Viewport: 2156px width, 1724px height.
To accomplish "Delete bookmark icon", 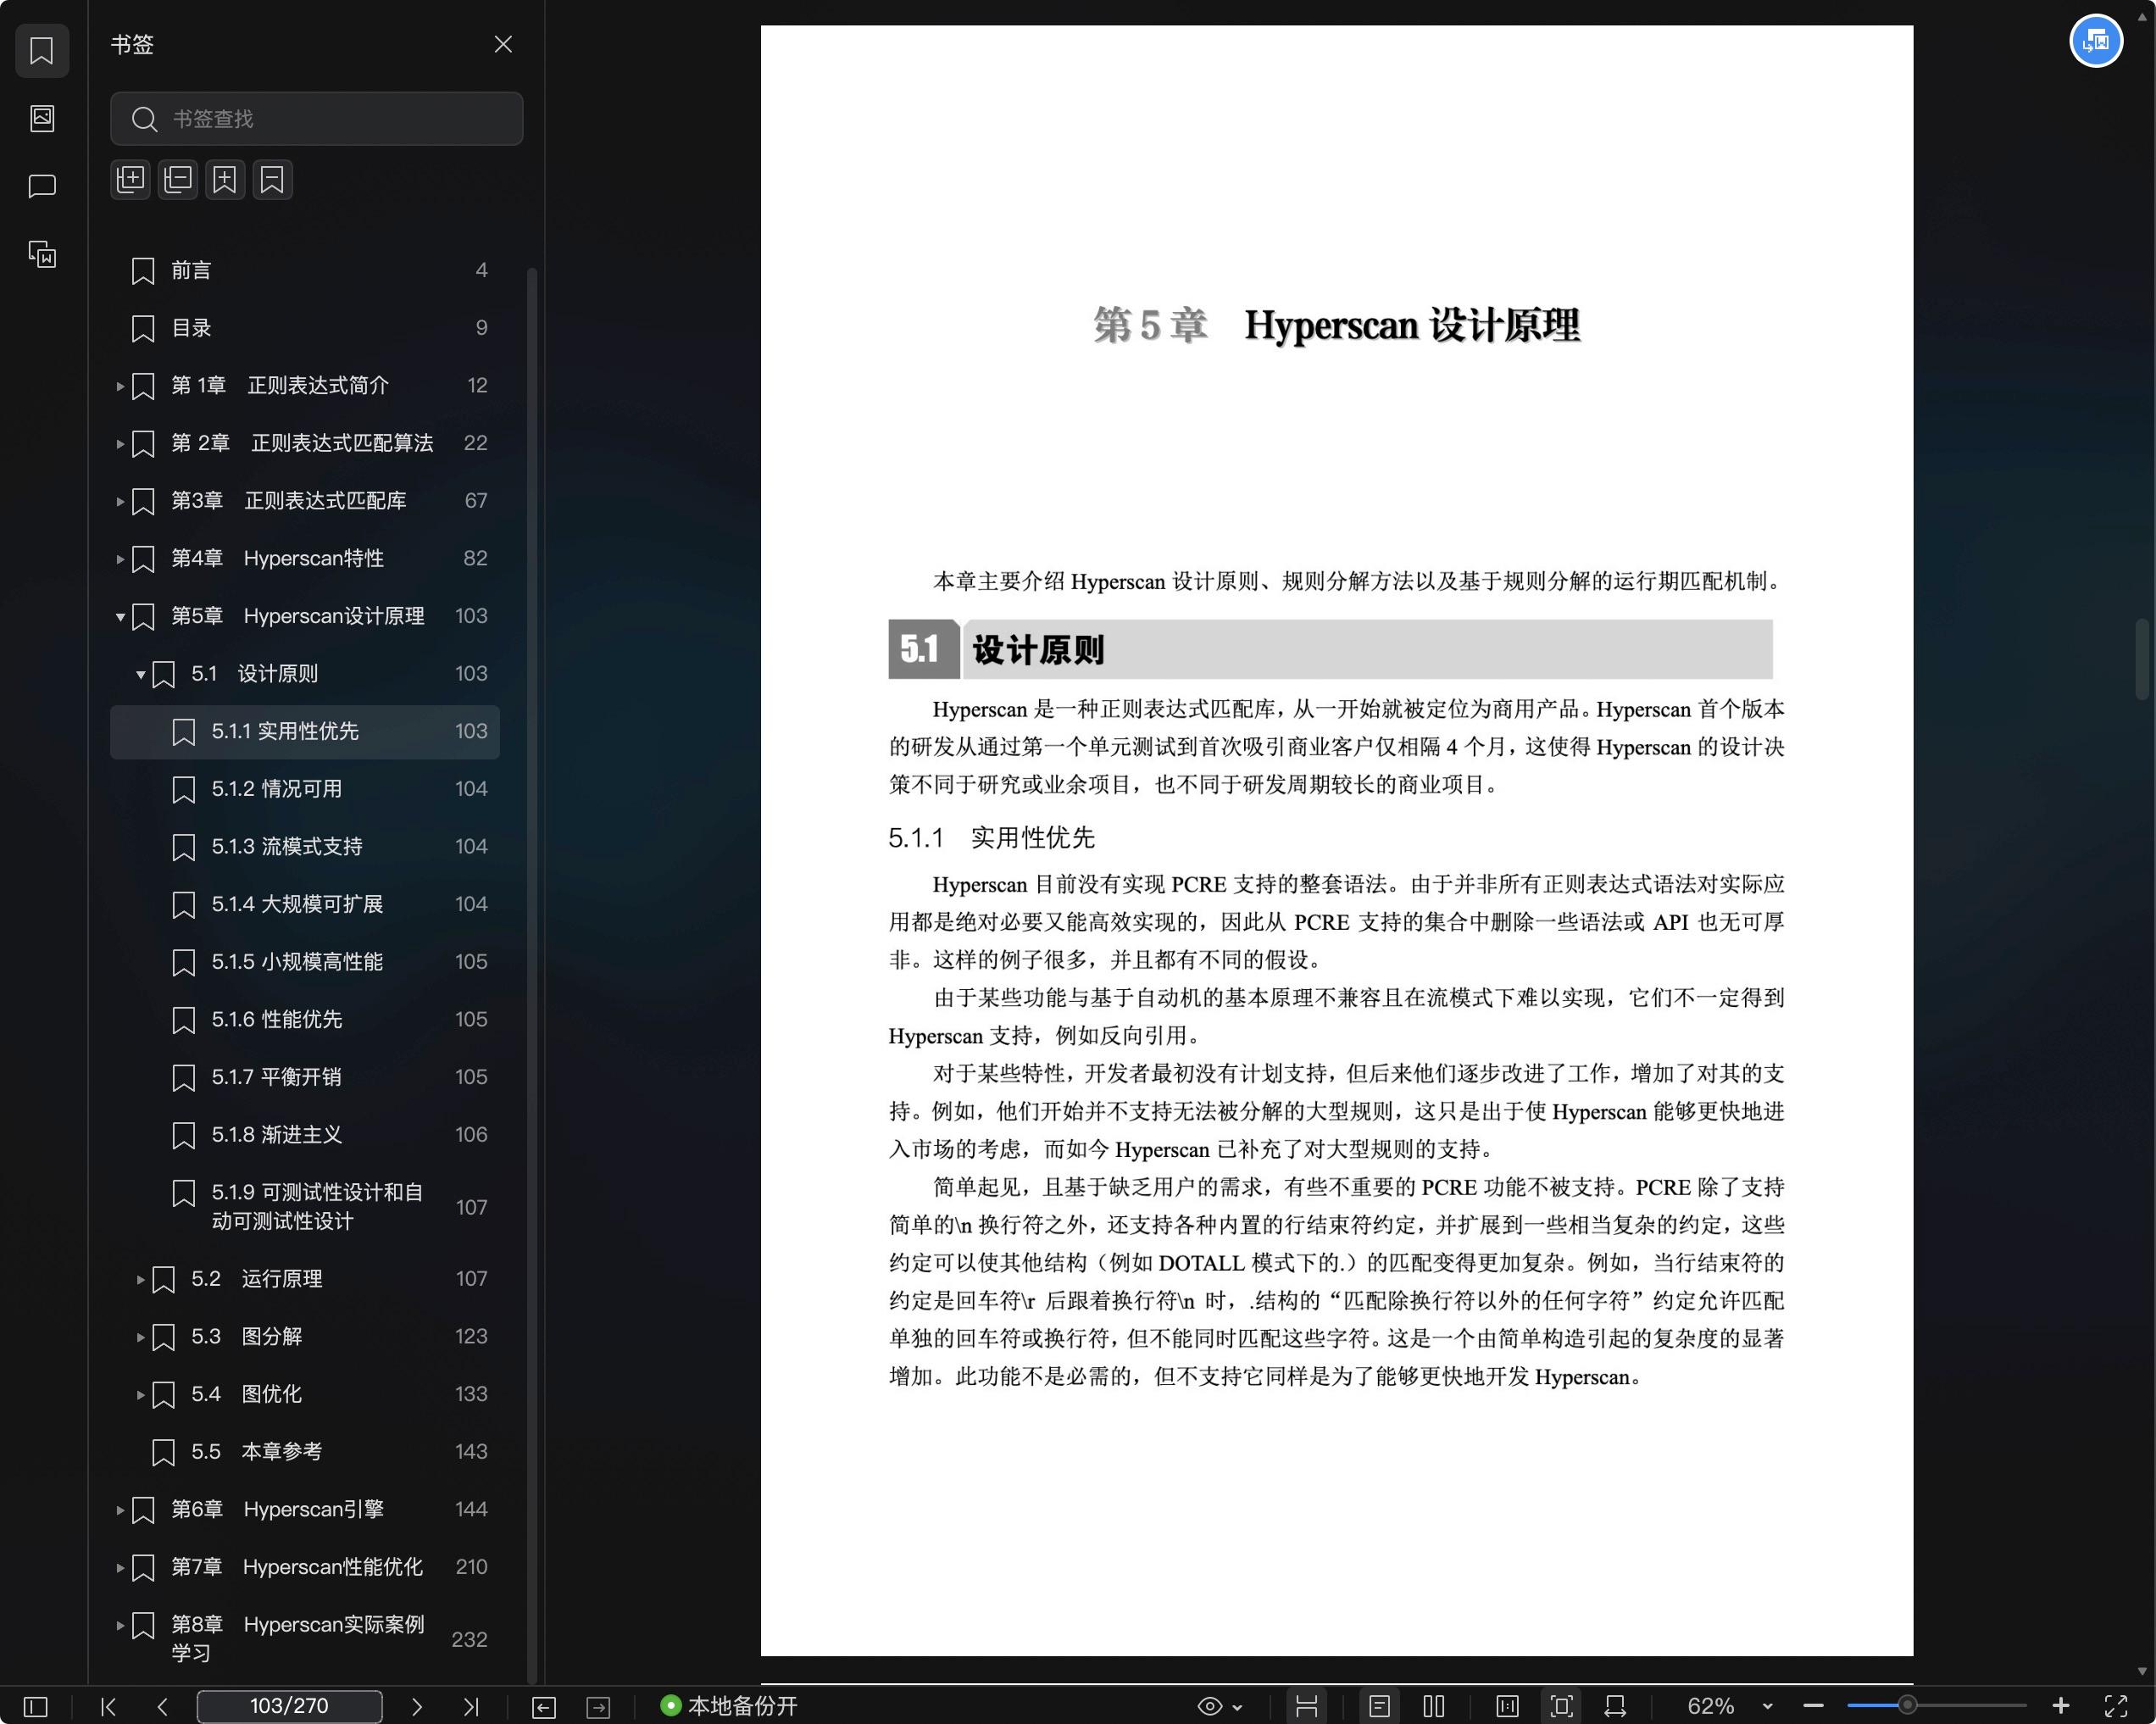I will (272, 180).
